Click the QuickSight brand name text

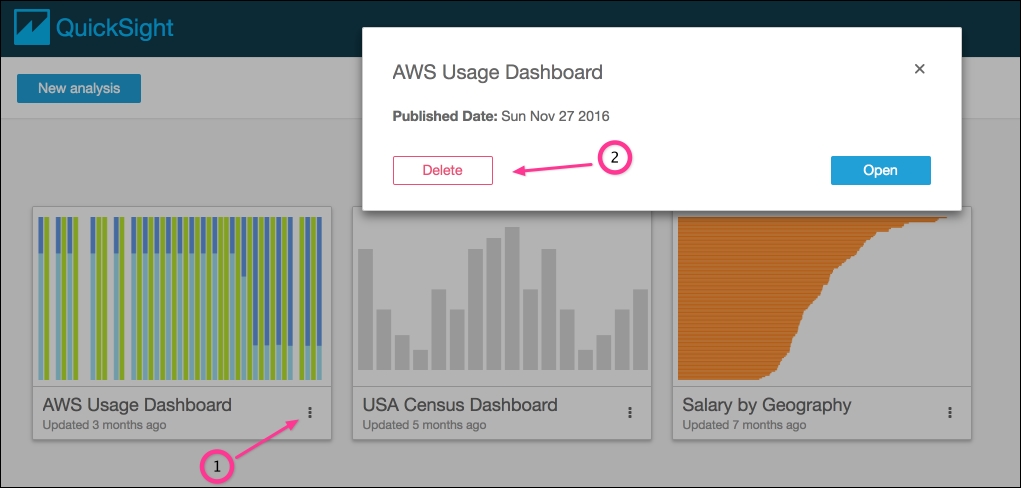[x=115, y=28]
